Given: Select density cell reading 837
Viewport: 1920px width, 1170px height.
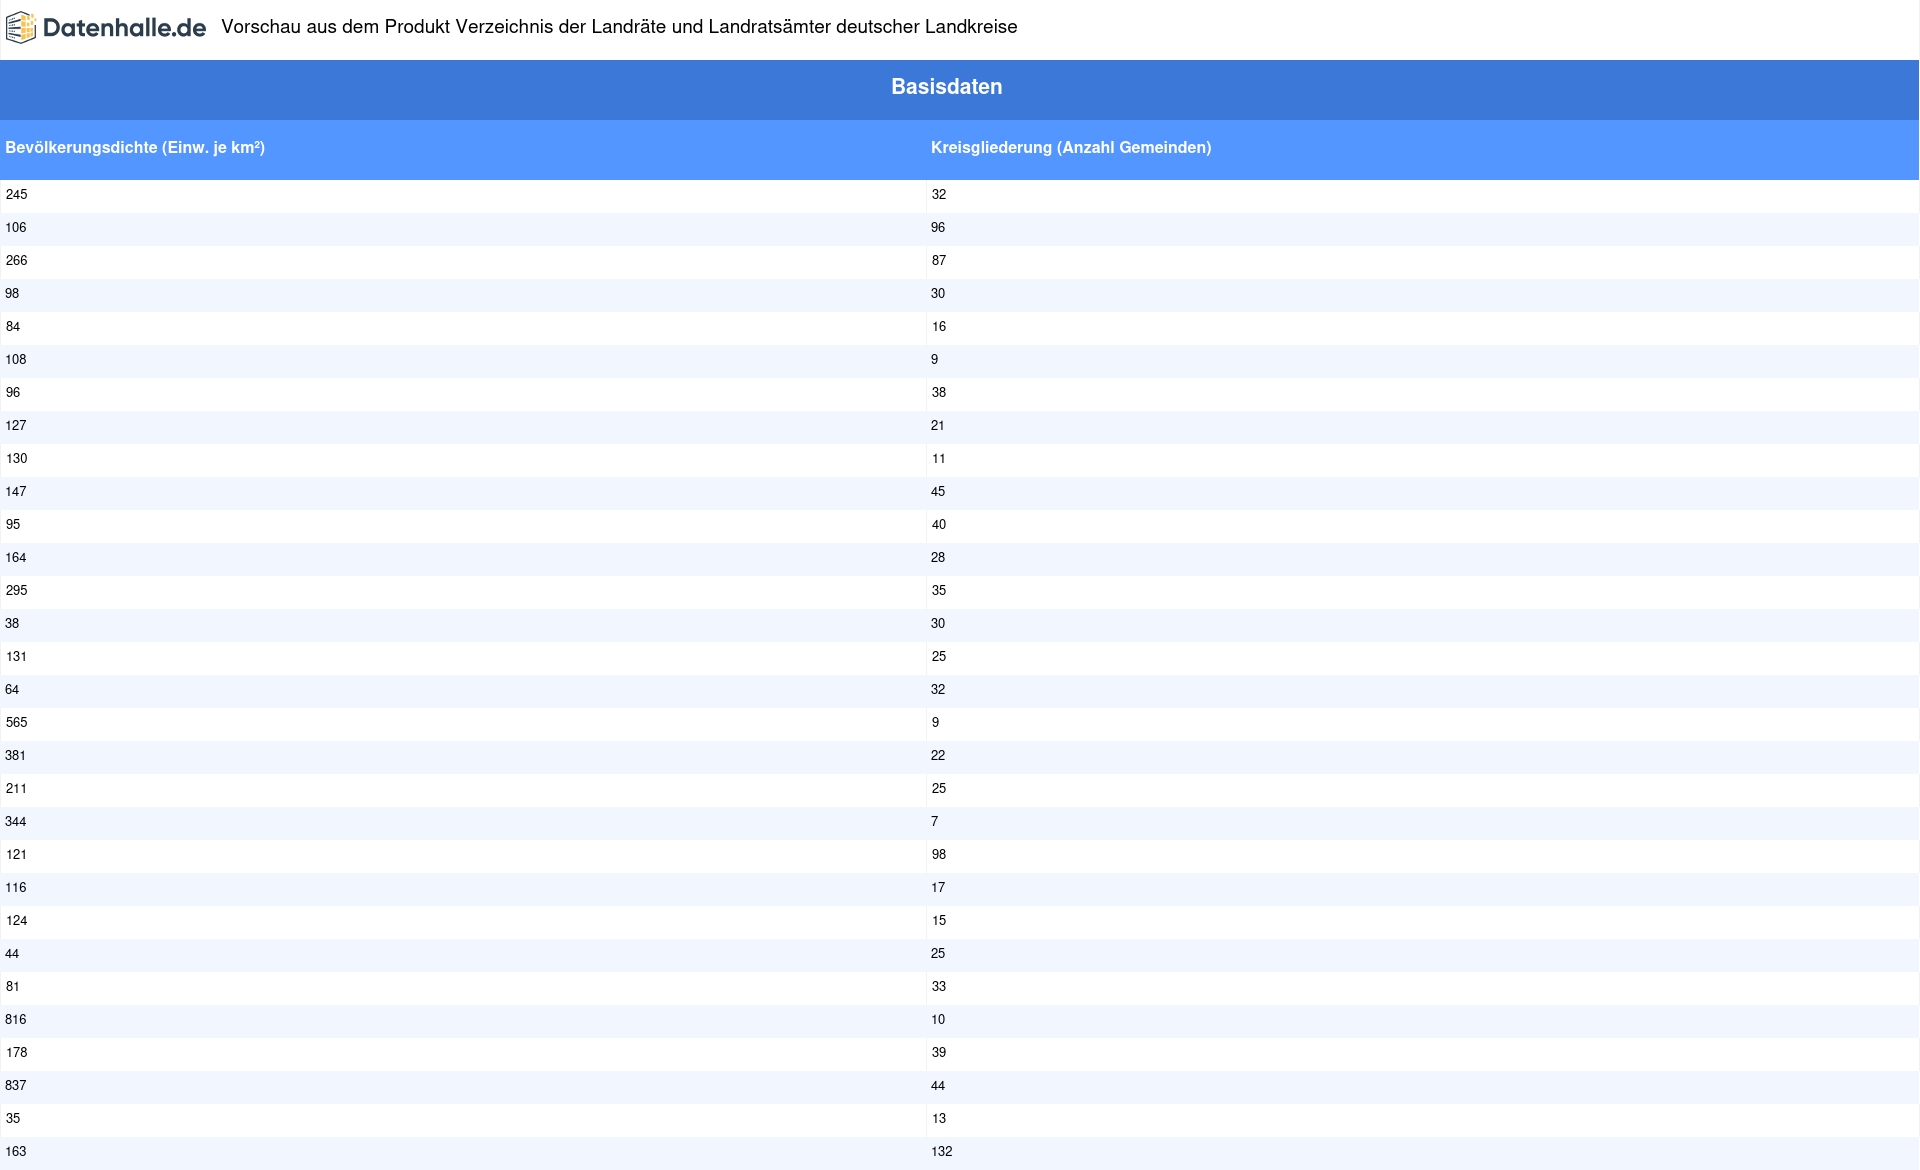Looking at the screenshot, I should [16, 1086].
